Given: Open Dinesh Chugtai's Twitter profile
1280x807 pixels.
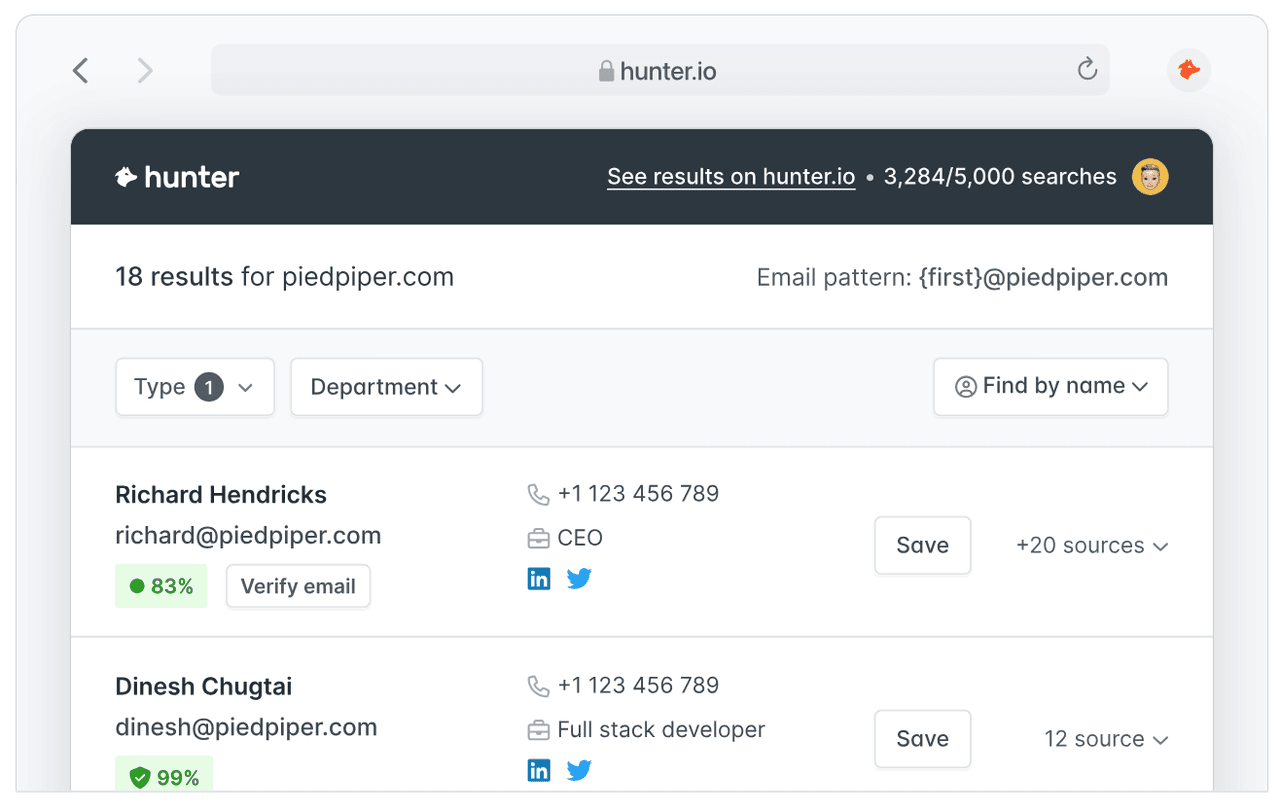Looking at the screenshot, I should tap(579, 770).
